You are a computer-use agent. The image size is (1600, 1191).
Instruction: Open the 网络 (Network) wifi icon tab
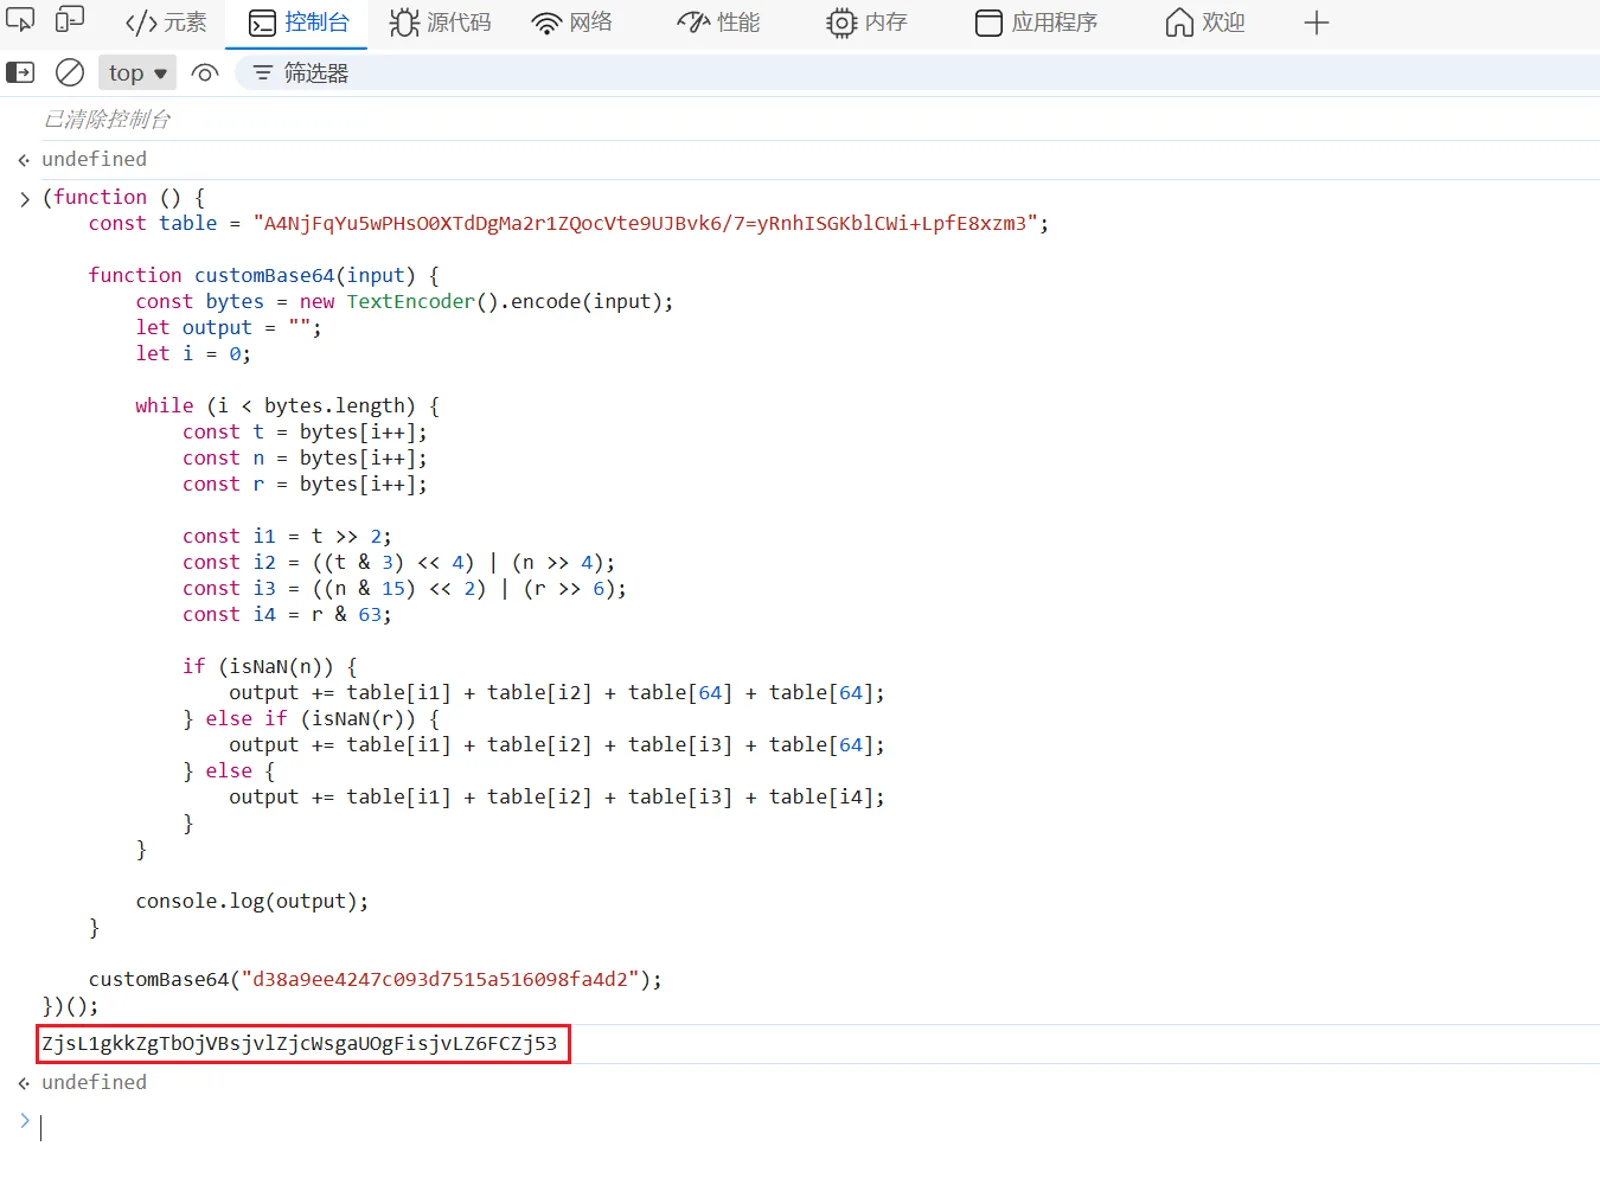[572, 23]
